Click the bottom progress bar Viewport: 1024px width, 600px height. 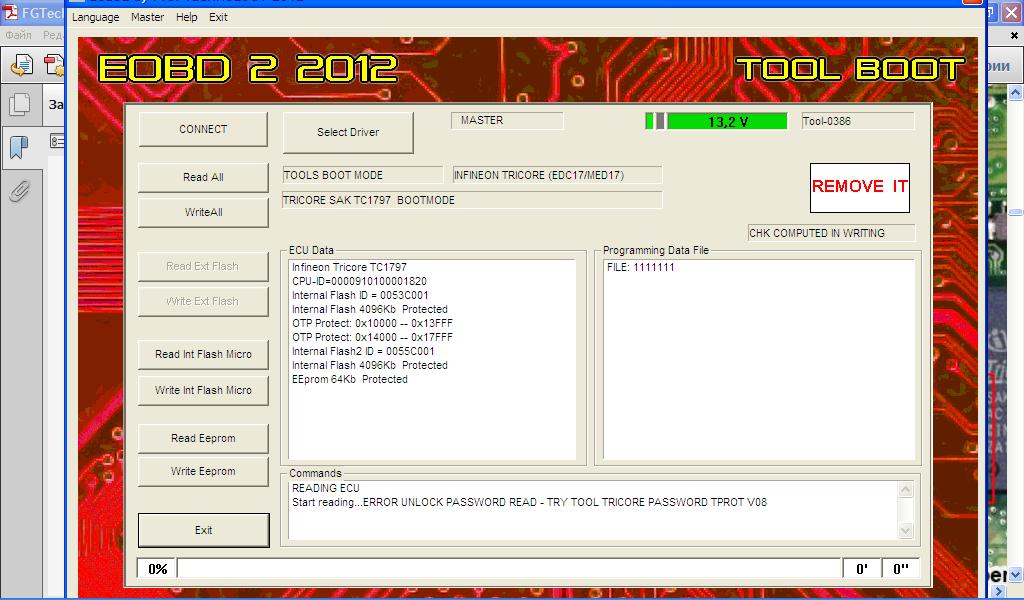pyautogui.click(x=509, y=569)
